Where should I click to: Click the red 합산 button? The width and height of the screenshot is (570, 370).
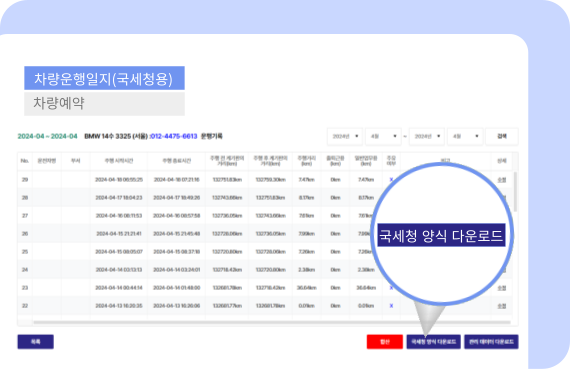click(x=385, y=342)
